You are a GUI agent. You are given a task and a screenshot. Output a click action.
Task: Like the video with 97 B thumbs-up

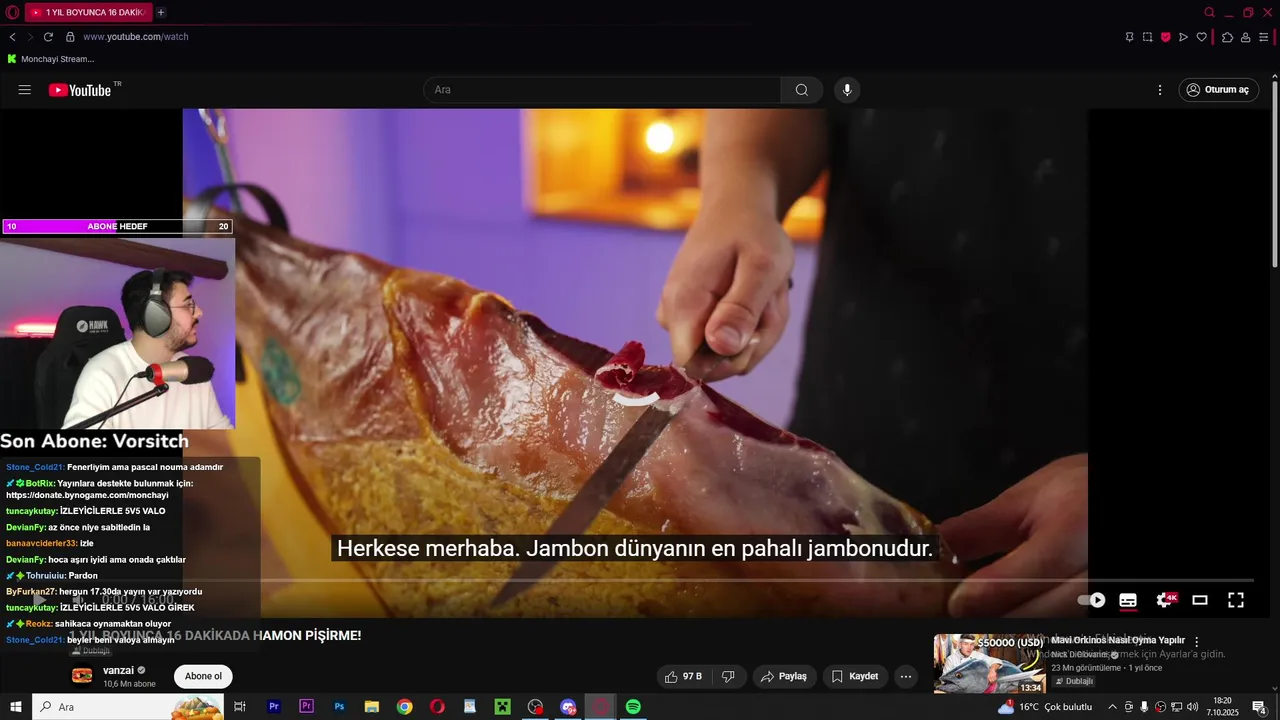click(684, 676)
